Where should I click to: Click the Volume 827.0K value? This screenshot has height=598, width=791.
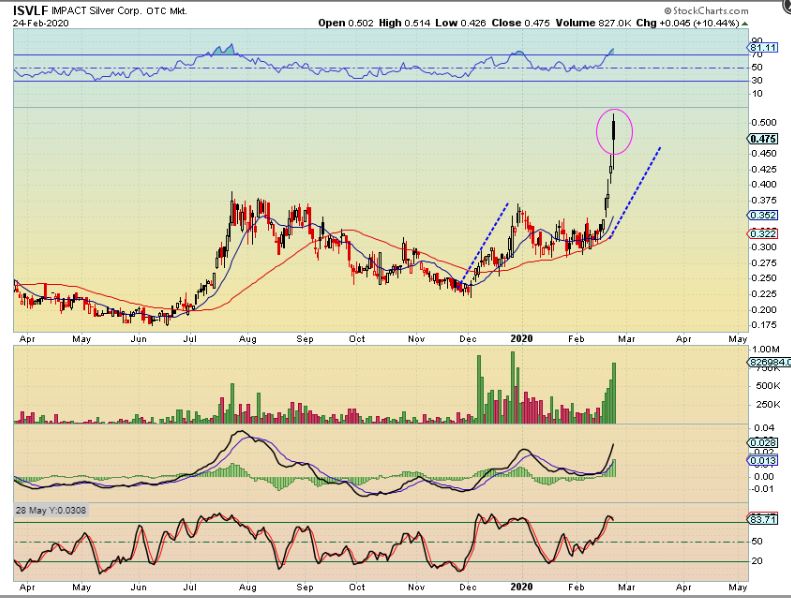[x=593, y=23]
